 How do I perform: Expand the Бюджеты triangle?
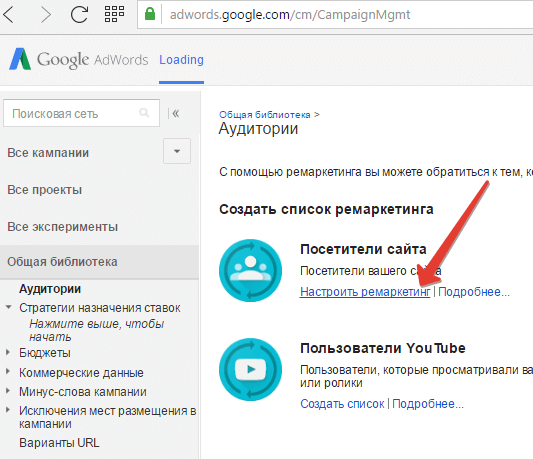click(8, 352)
